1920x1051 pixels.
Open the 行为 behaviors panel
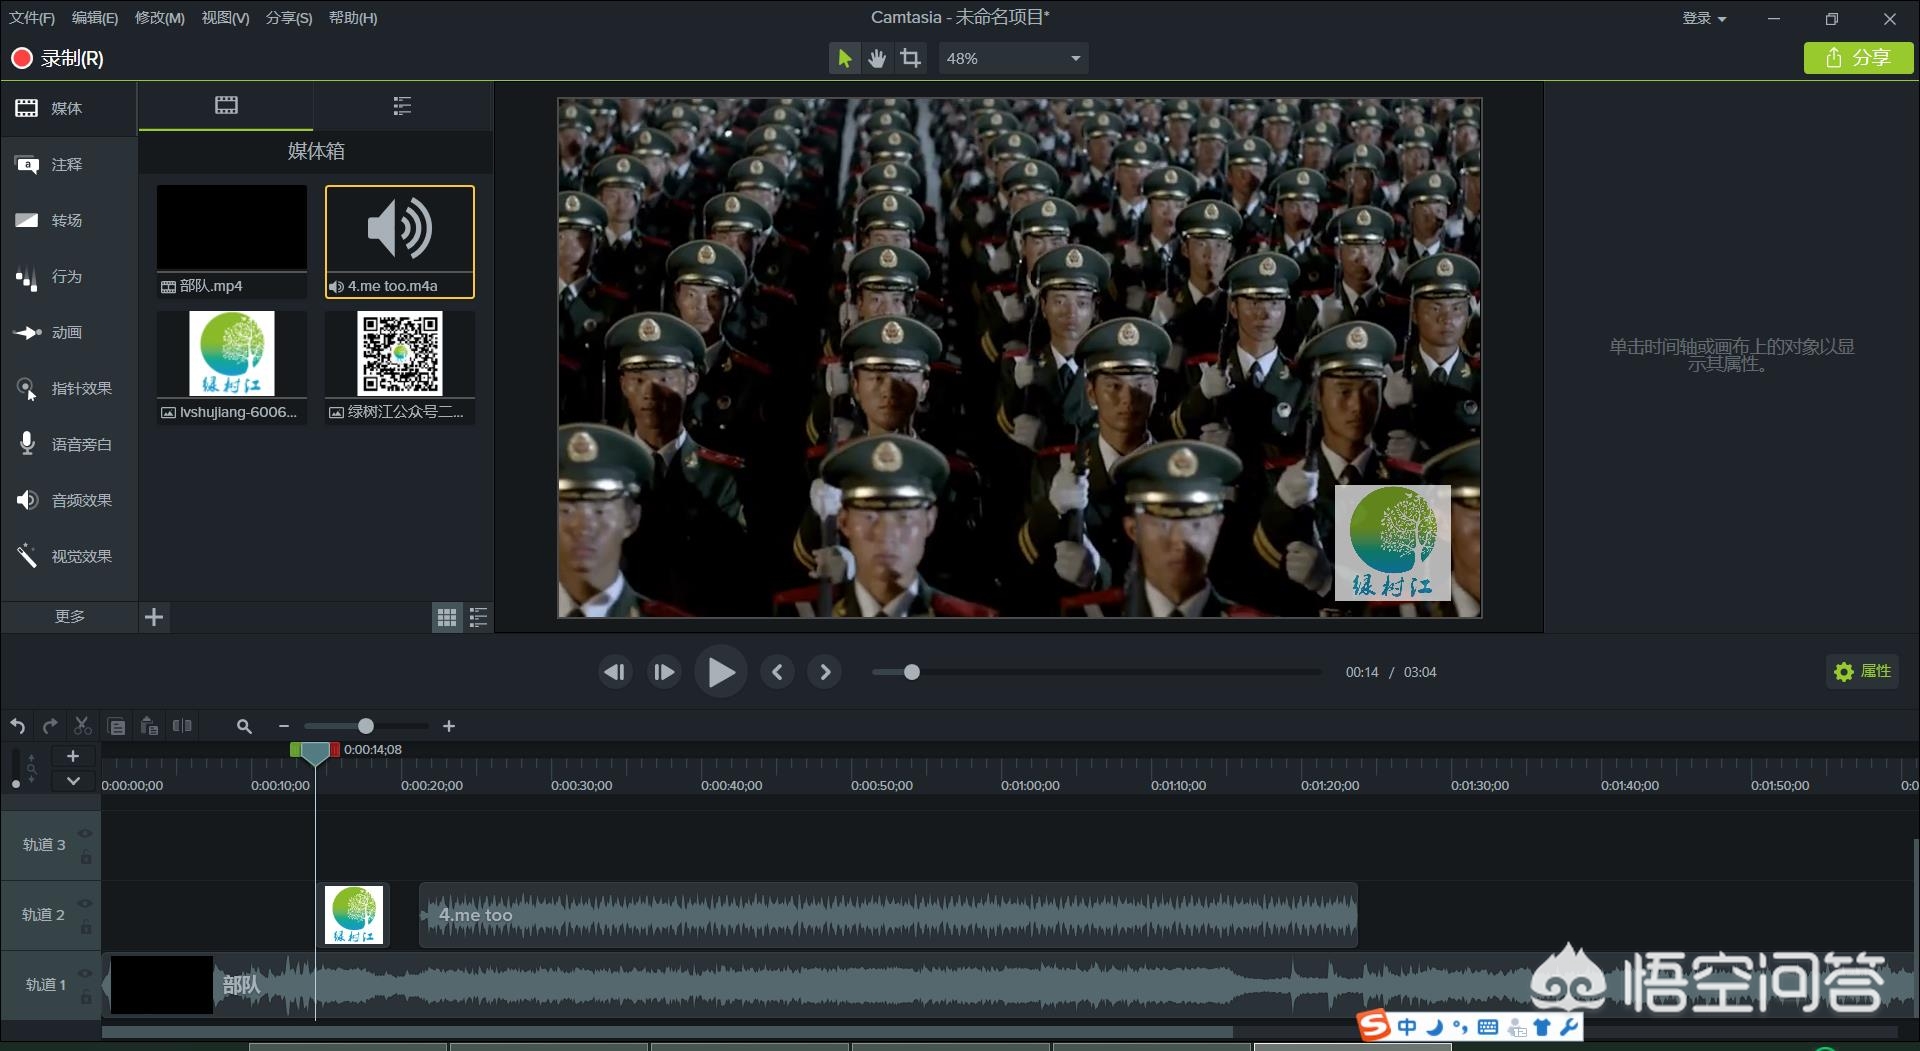pyautogui.click(x=68, y=276)
